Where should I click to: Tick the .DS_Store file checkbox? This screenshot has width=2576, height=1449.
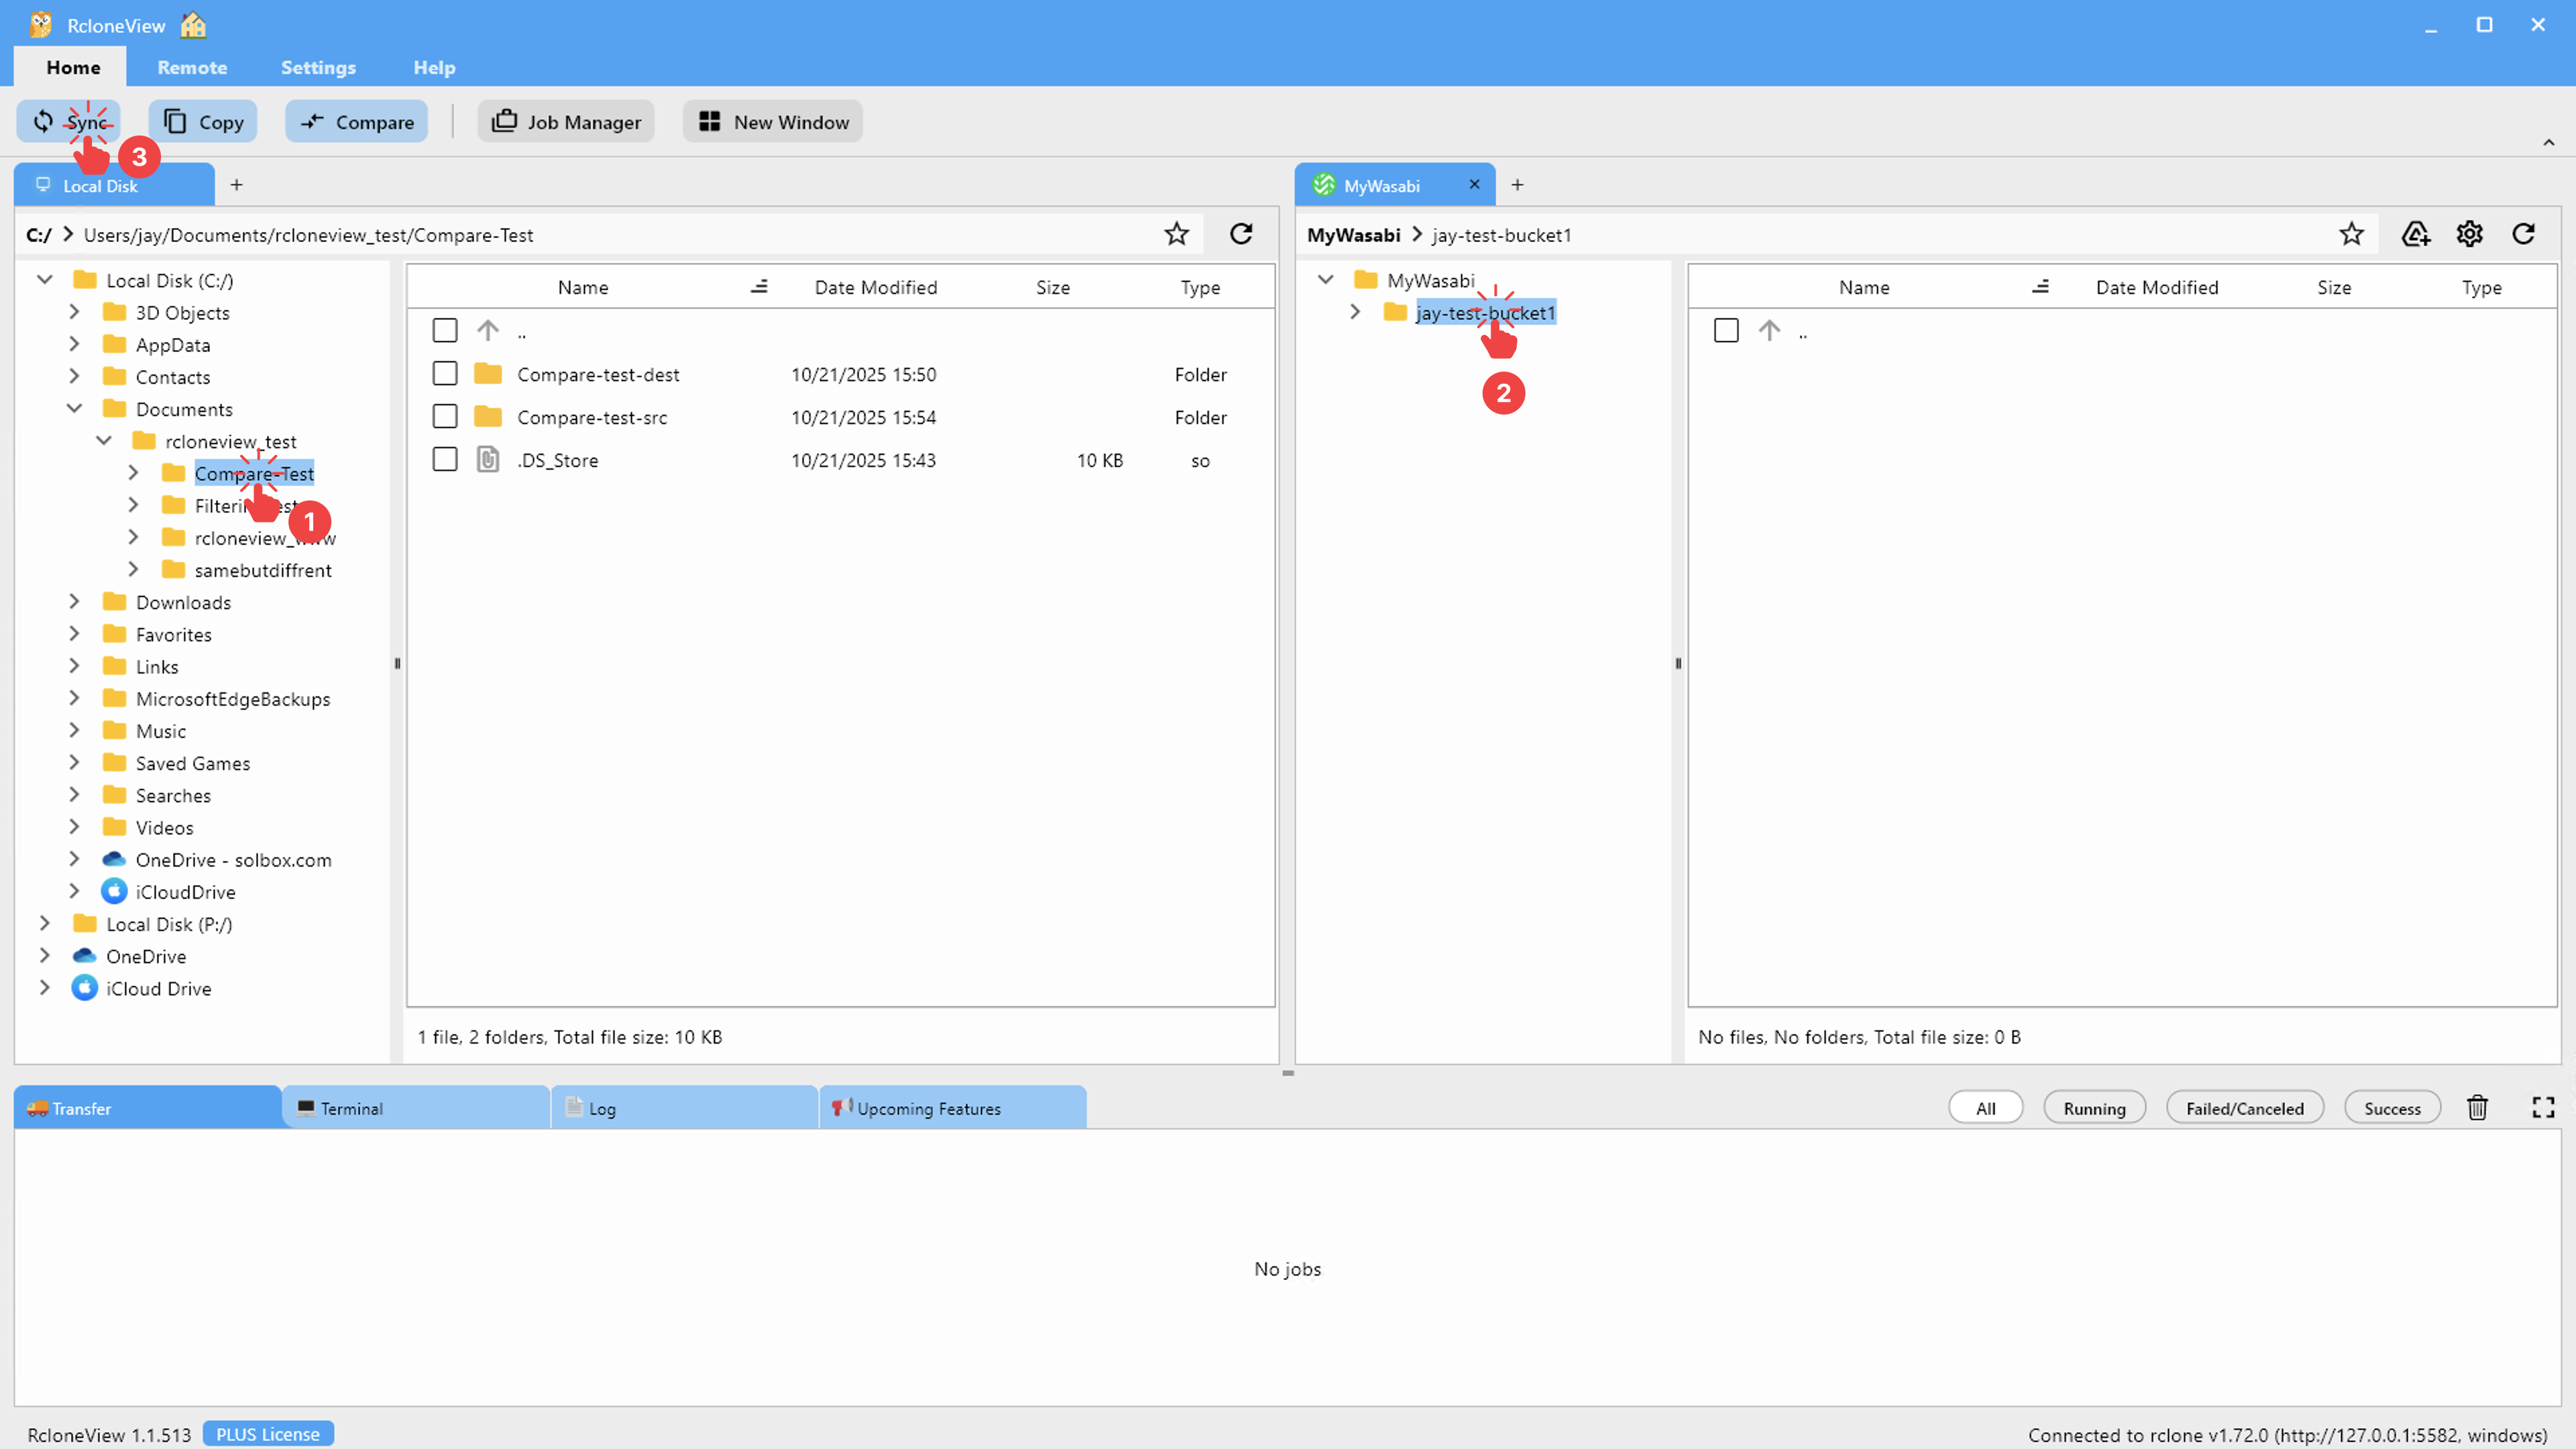pos(445,460)
